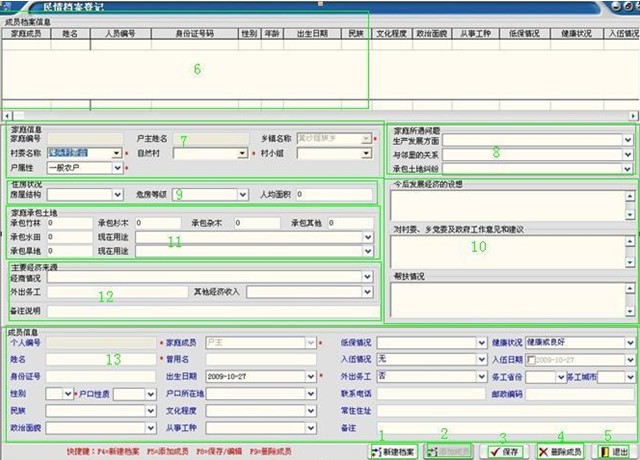Open the 户口所在地 dropdown
The image size is (640, 460).
click(311, 394)
